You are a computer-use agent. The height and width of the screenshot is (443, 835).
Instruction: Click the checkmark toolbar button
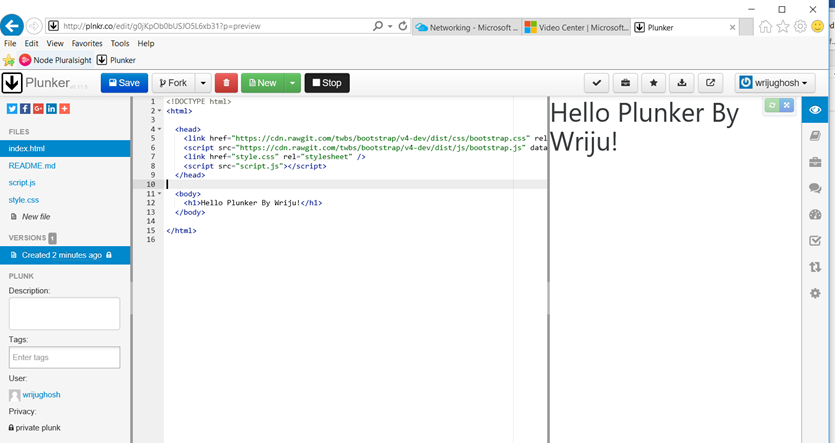click(596, 83)
